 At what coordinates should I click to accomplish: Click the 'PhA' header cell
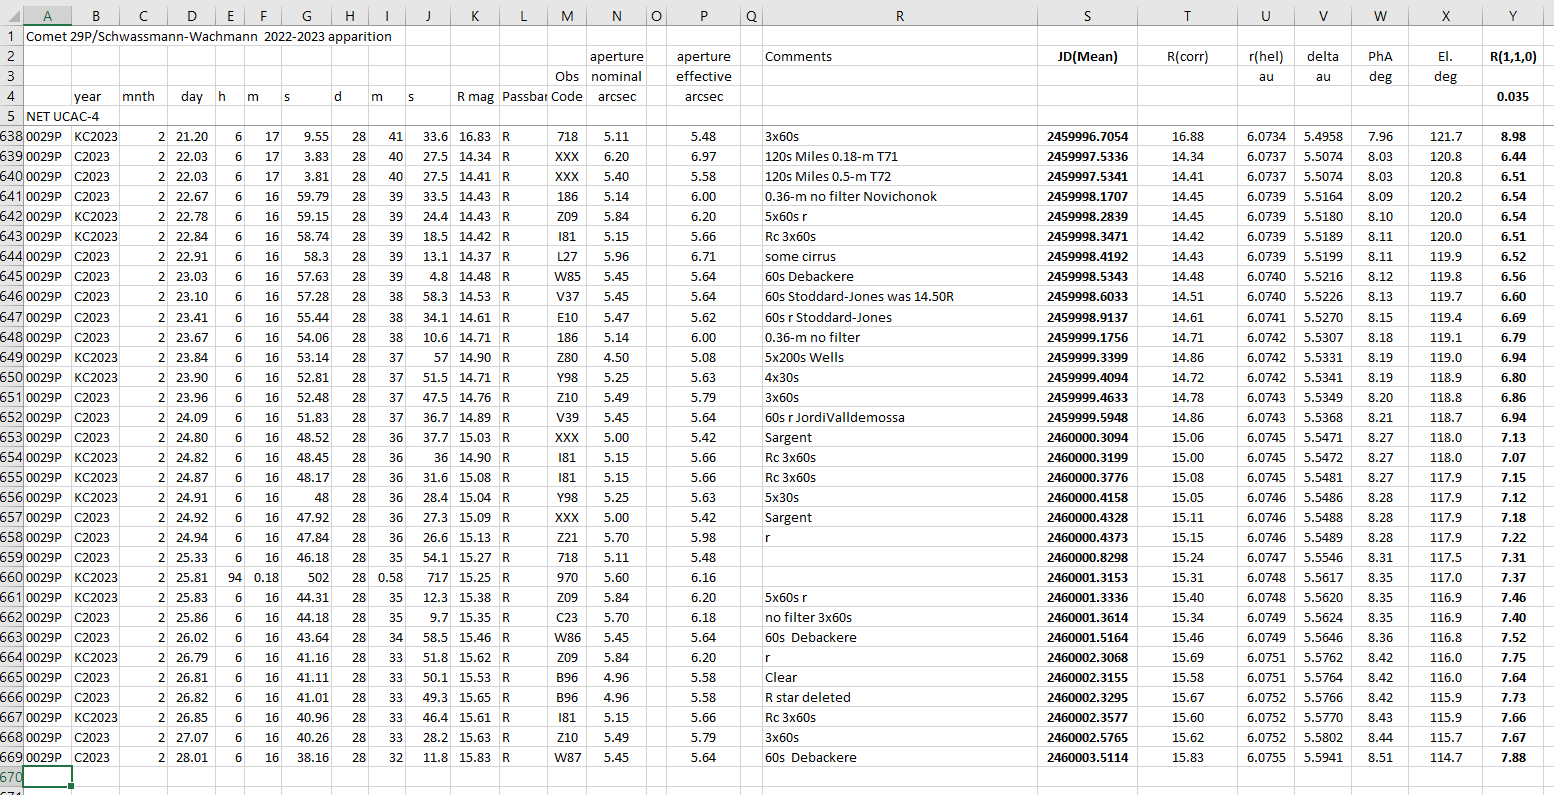tap(1380, 56)
